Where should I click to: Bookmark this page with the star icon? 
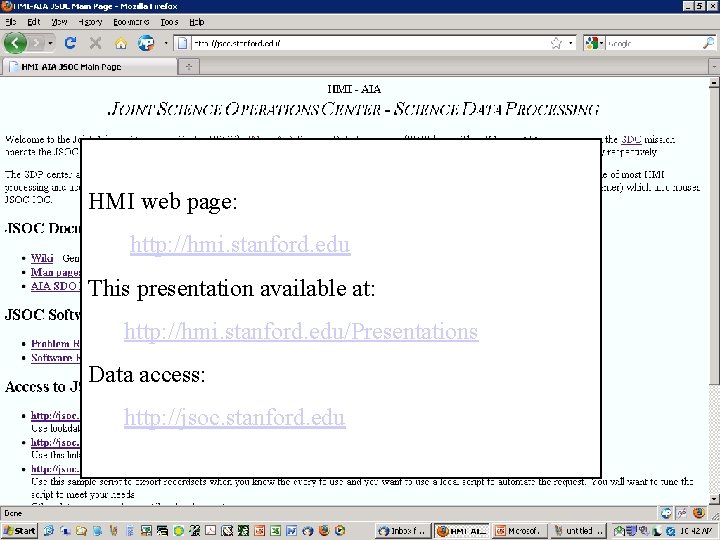(556, 43)
